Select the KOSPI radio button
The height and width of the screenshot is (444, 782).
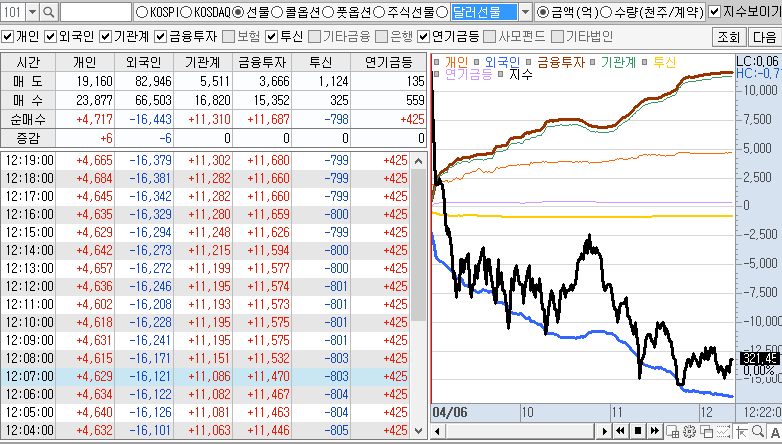(x=141, y=12)
